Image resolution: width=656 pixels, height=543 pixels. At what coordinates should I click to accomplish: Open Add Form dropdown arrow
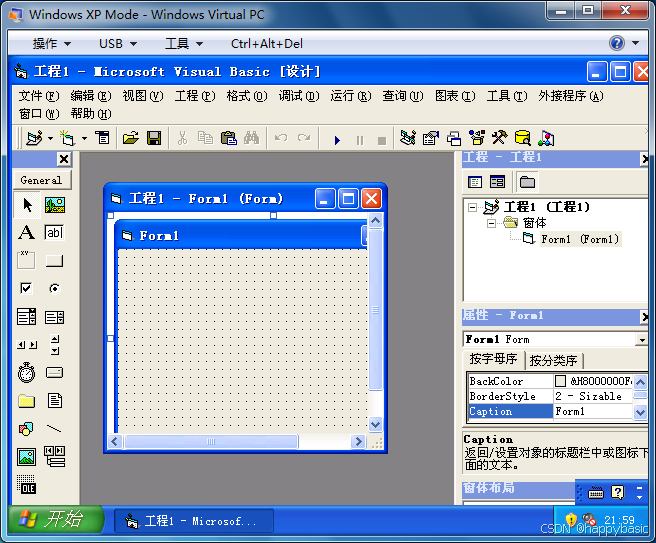click(x=84, y=138)
